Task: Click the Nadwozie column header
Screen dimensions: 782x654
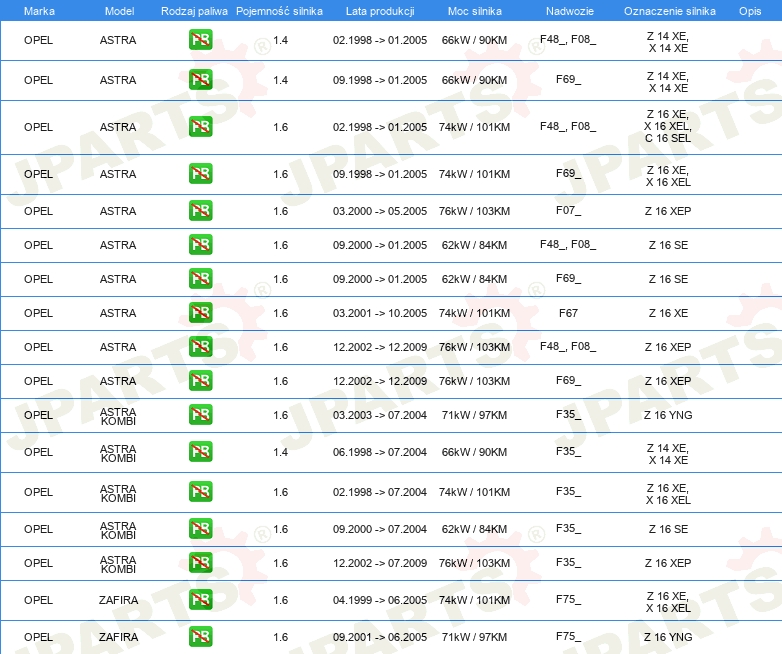Action: coord(570,11)
